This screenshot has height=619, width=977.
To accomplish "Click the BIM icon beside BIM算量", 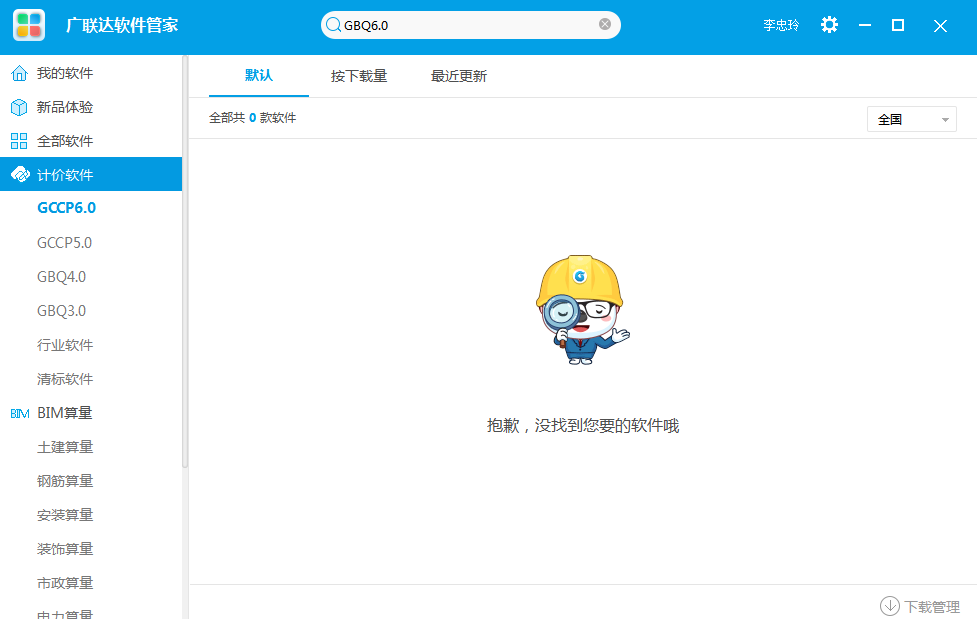I will click(x=20, y=413).
